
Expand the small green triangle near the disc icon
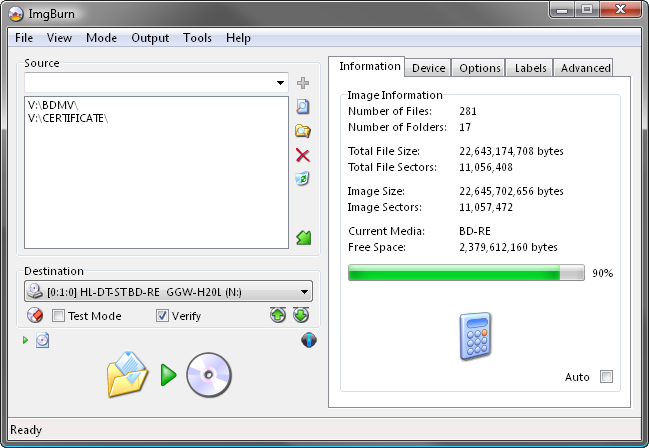[x=25, y=340]
